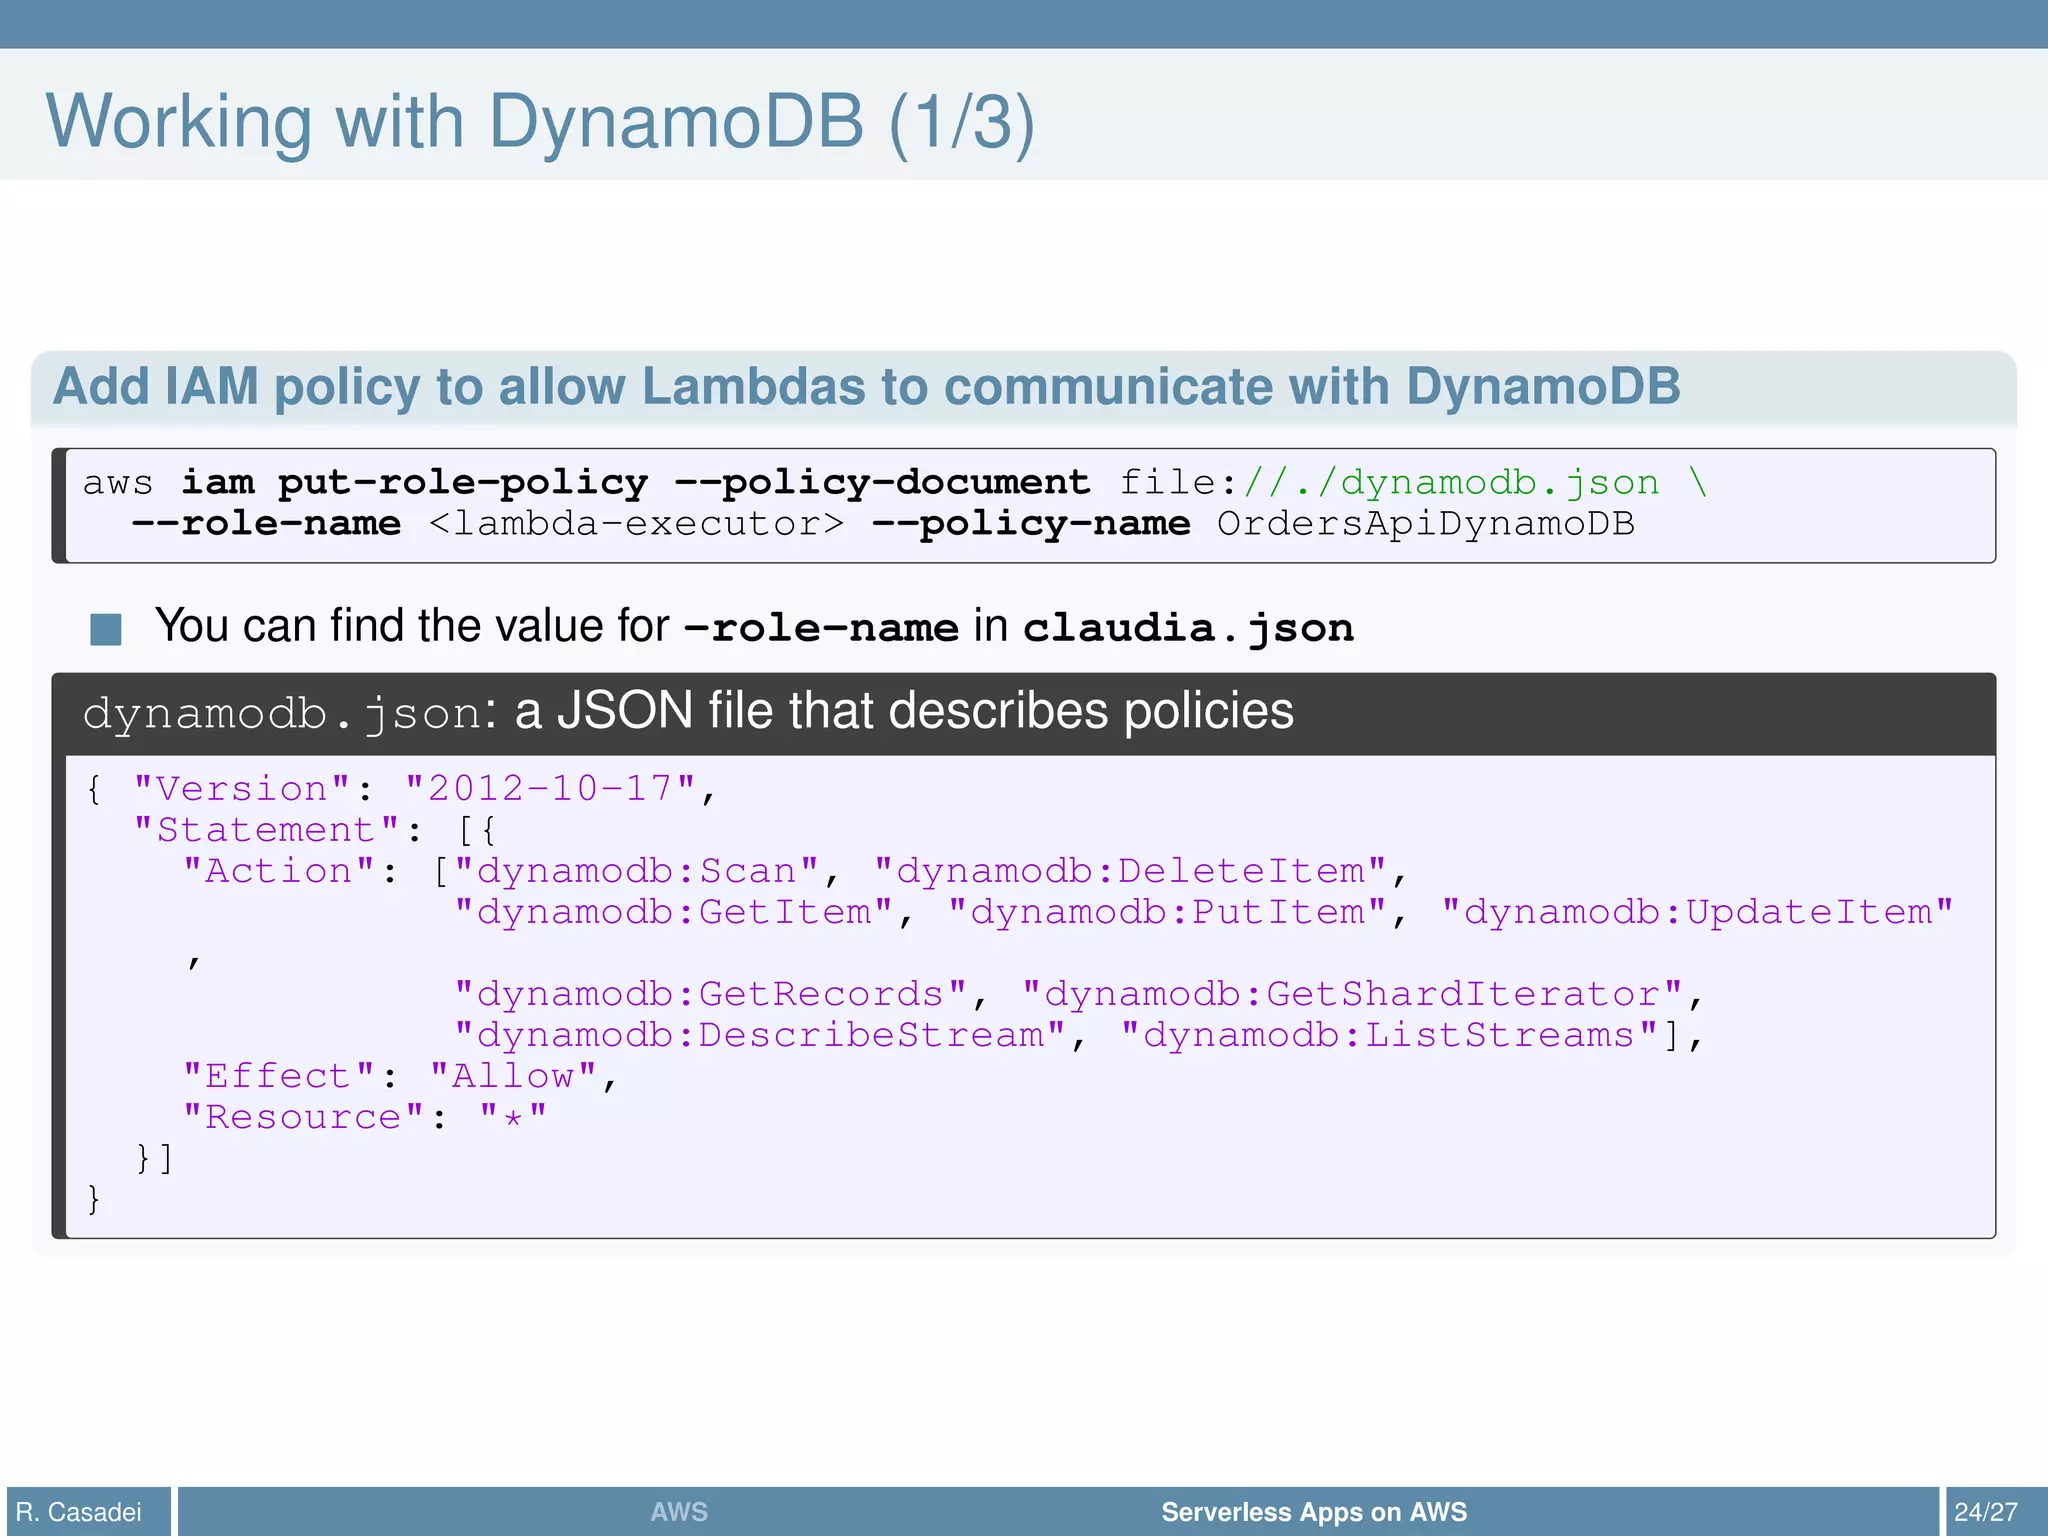Click the '"Statement"' key
The width and height of the screenshot is (2048, 1536).
point(266,830)
